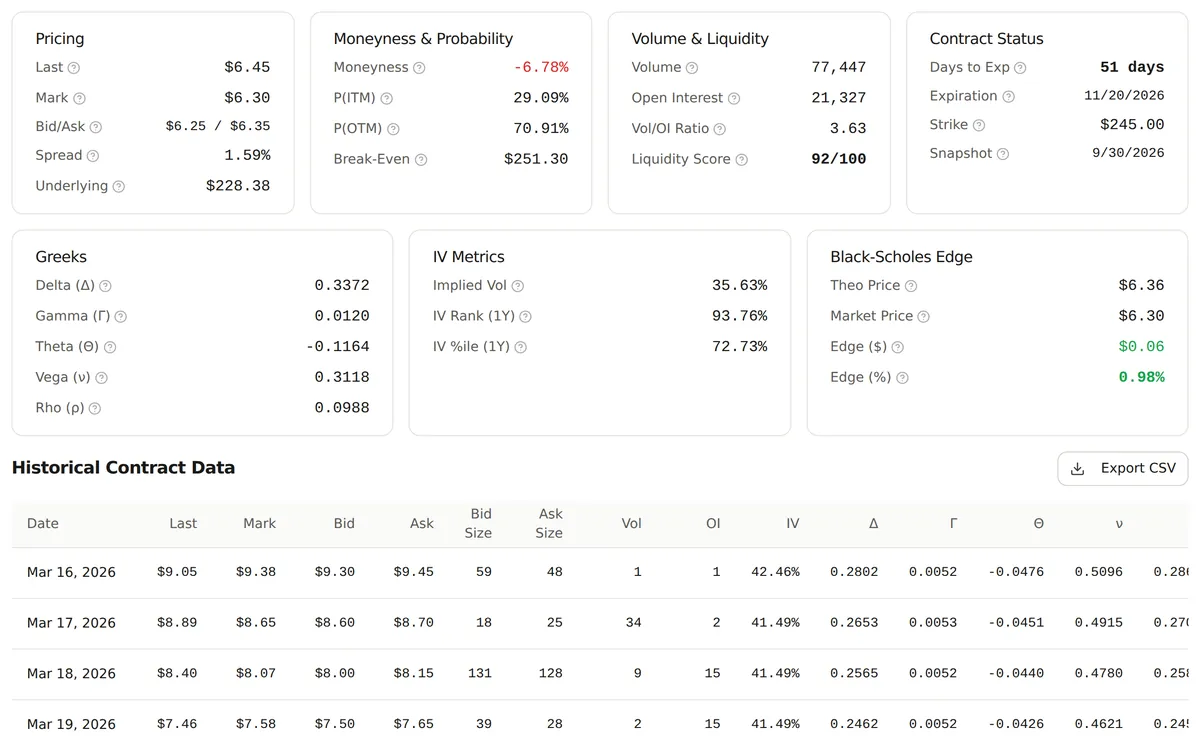The image size is (1200, 750).
Task: Sort by the Vol column header
Action: pyautogui.click(x=632, y=523)
